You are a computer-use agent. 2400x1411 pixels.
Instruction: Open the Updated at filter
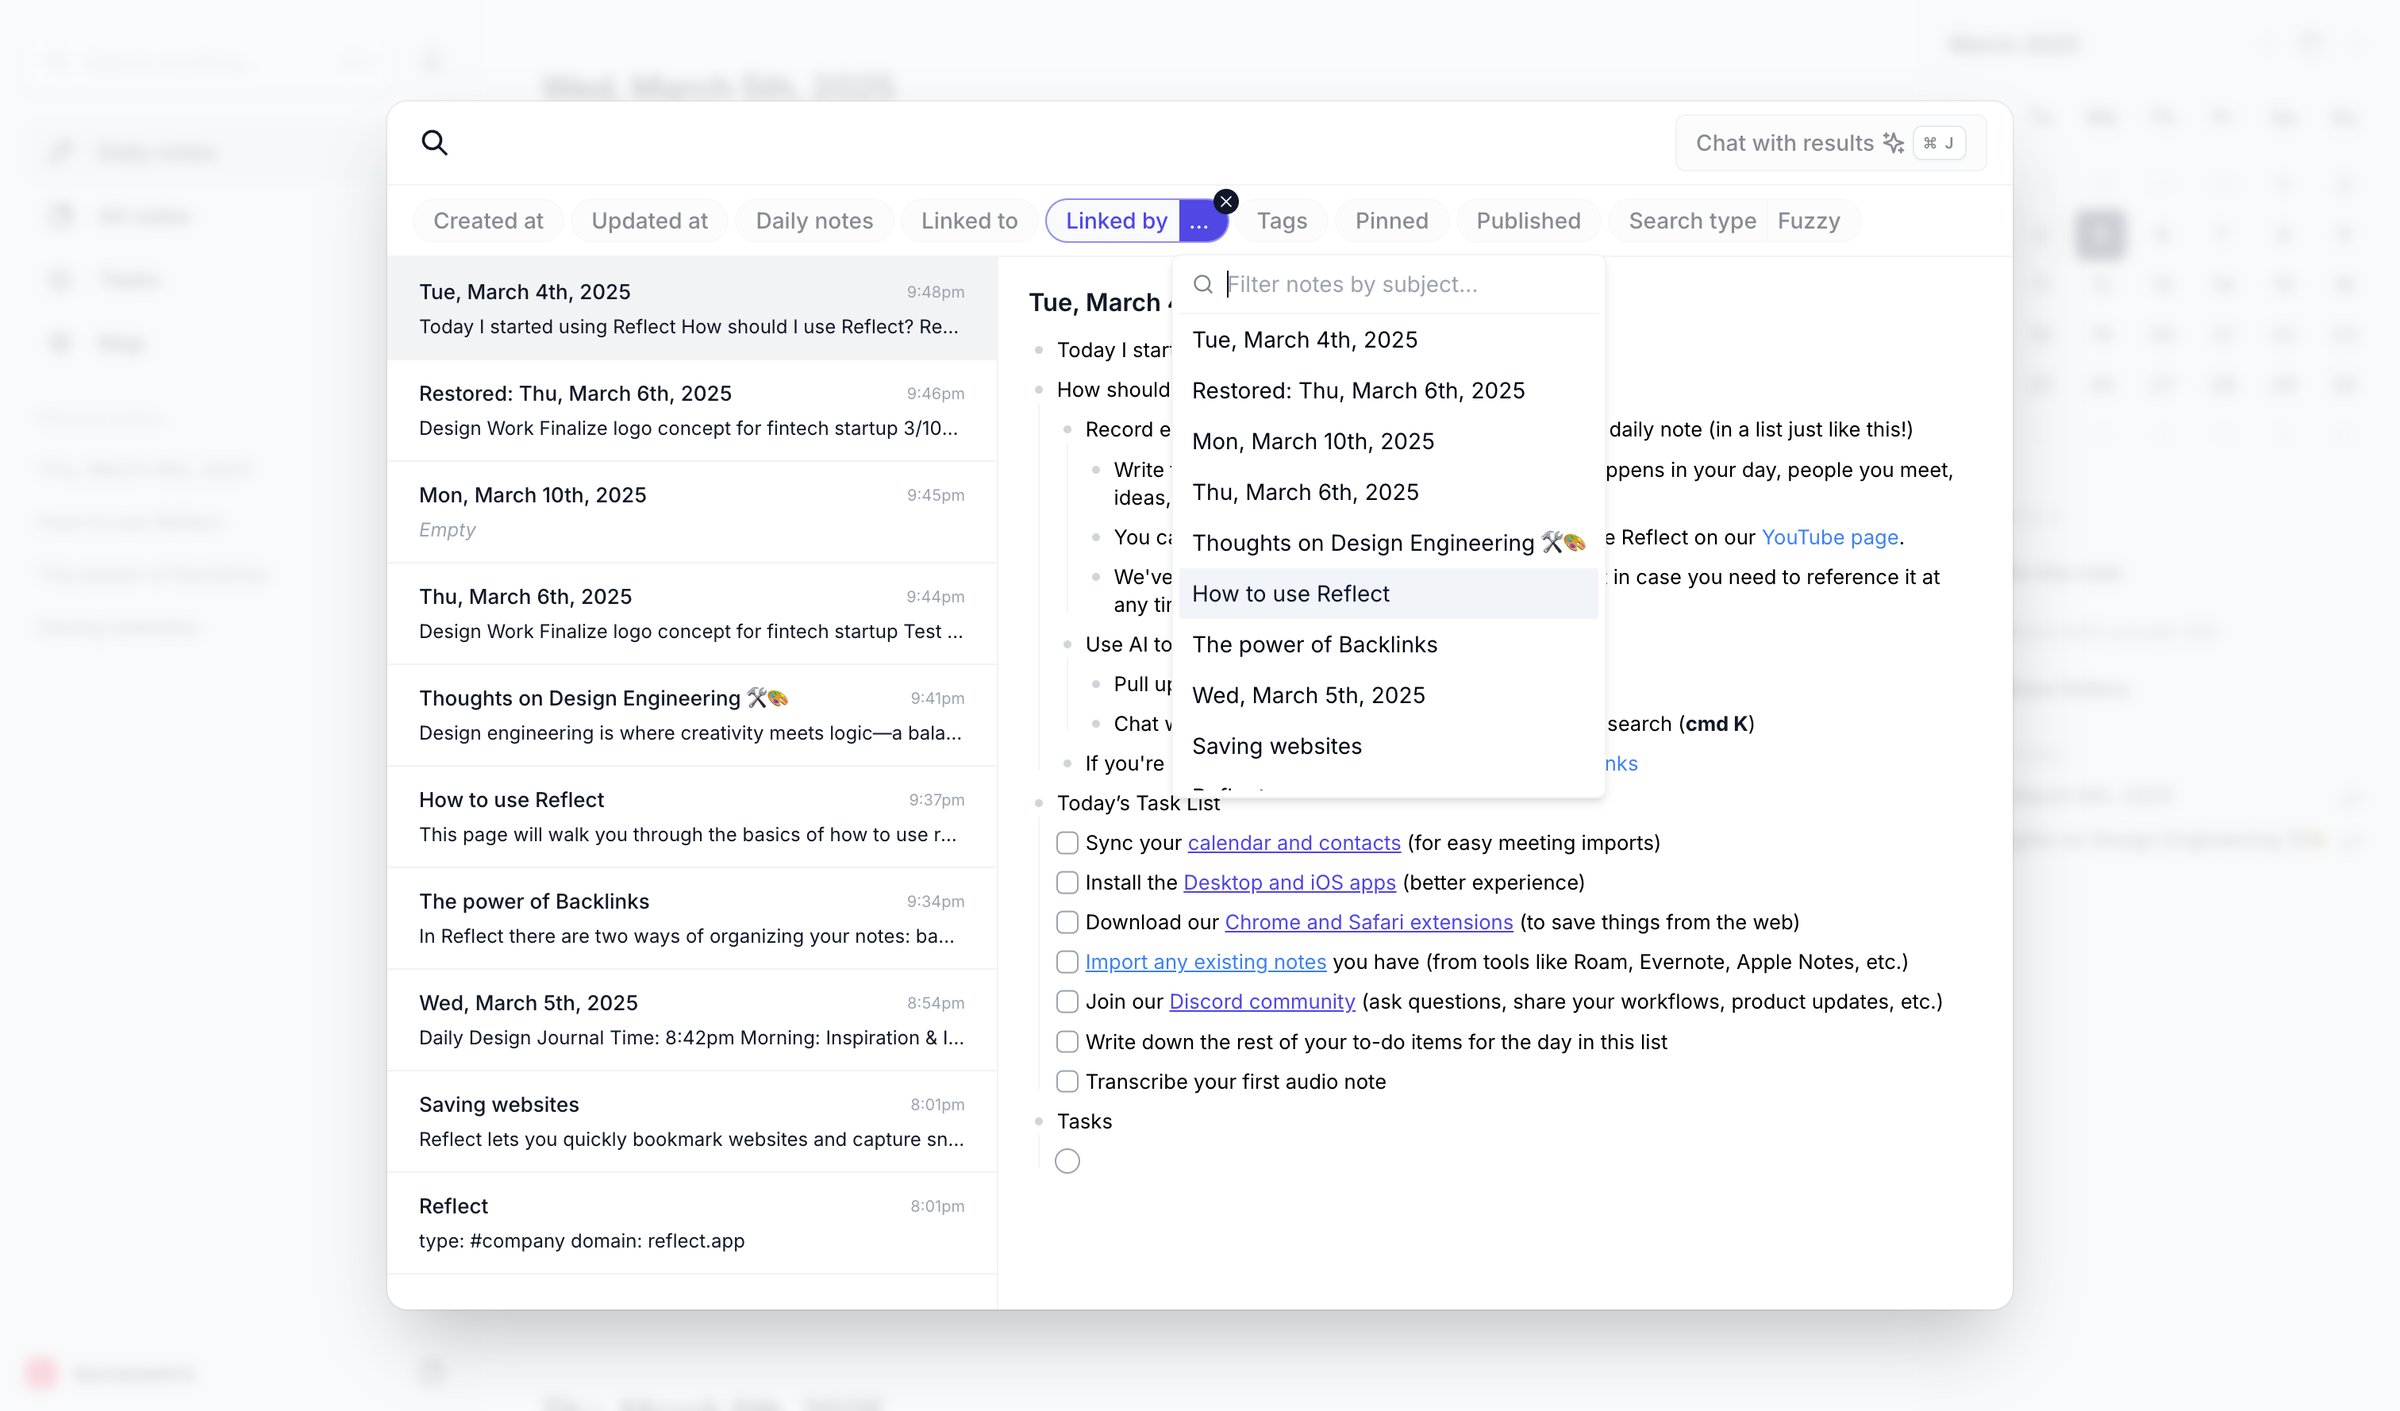click(x=649, y=221)
